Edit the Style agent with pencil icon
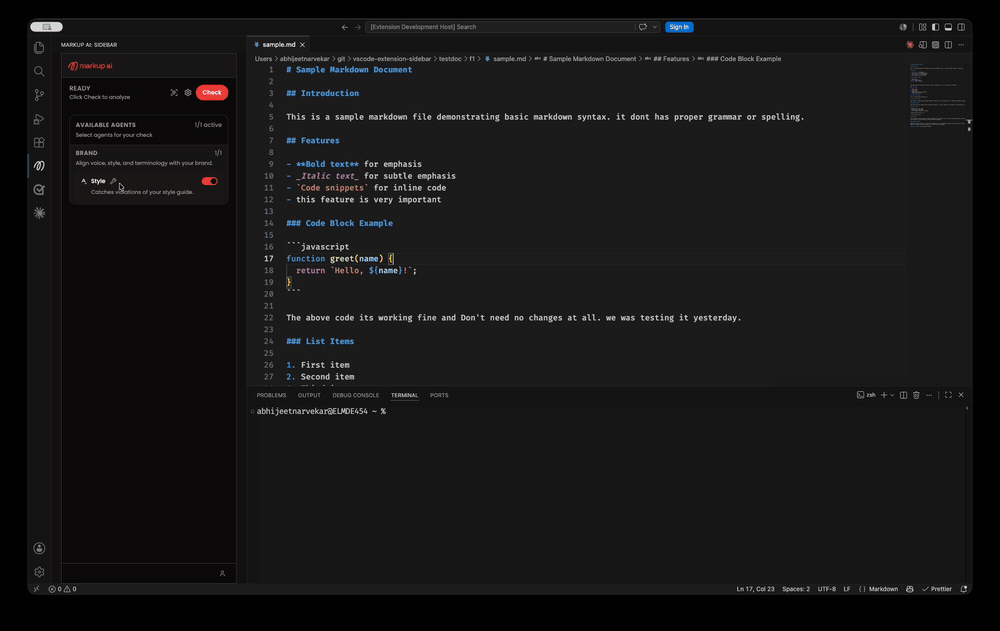Screen dimensions: 1000x631 point(113,181)
